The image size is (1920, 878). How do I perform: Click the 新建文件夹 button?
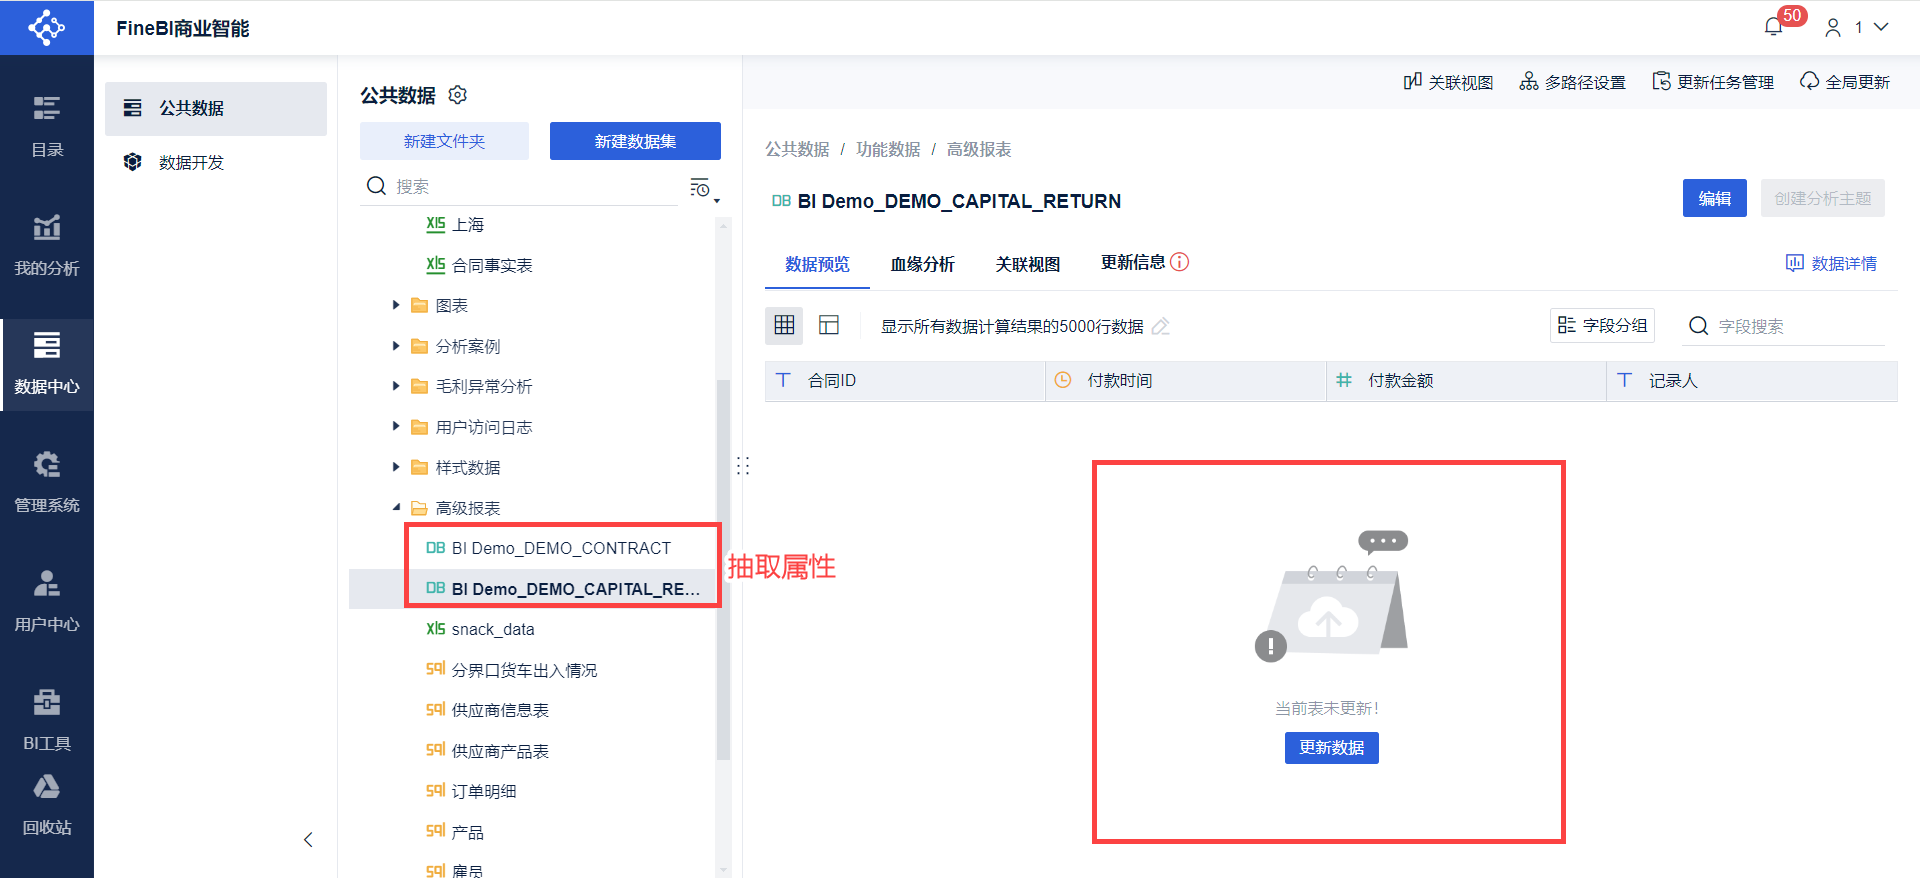click(x=444, y=141)
